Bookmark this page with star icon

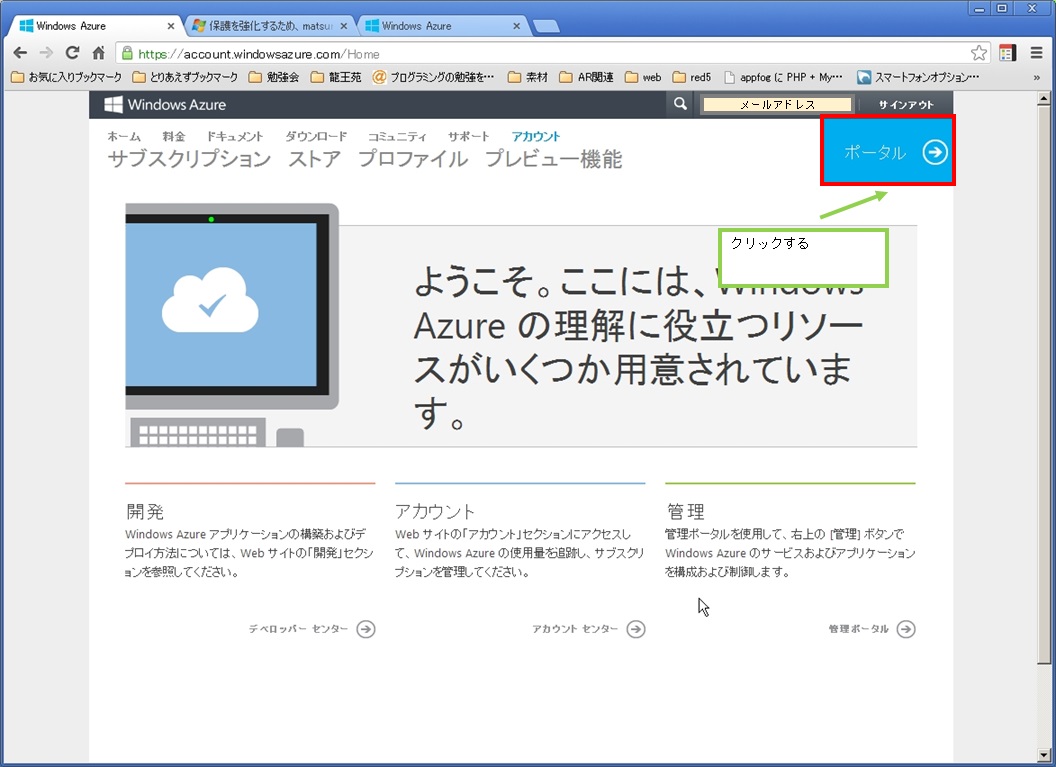pos(979,53)
